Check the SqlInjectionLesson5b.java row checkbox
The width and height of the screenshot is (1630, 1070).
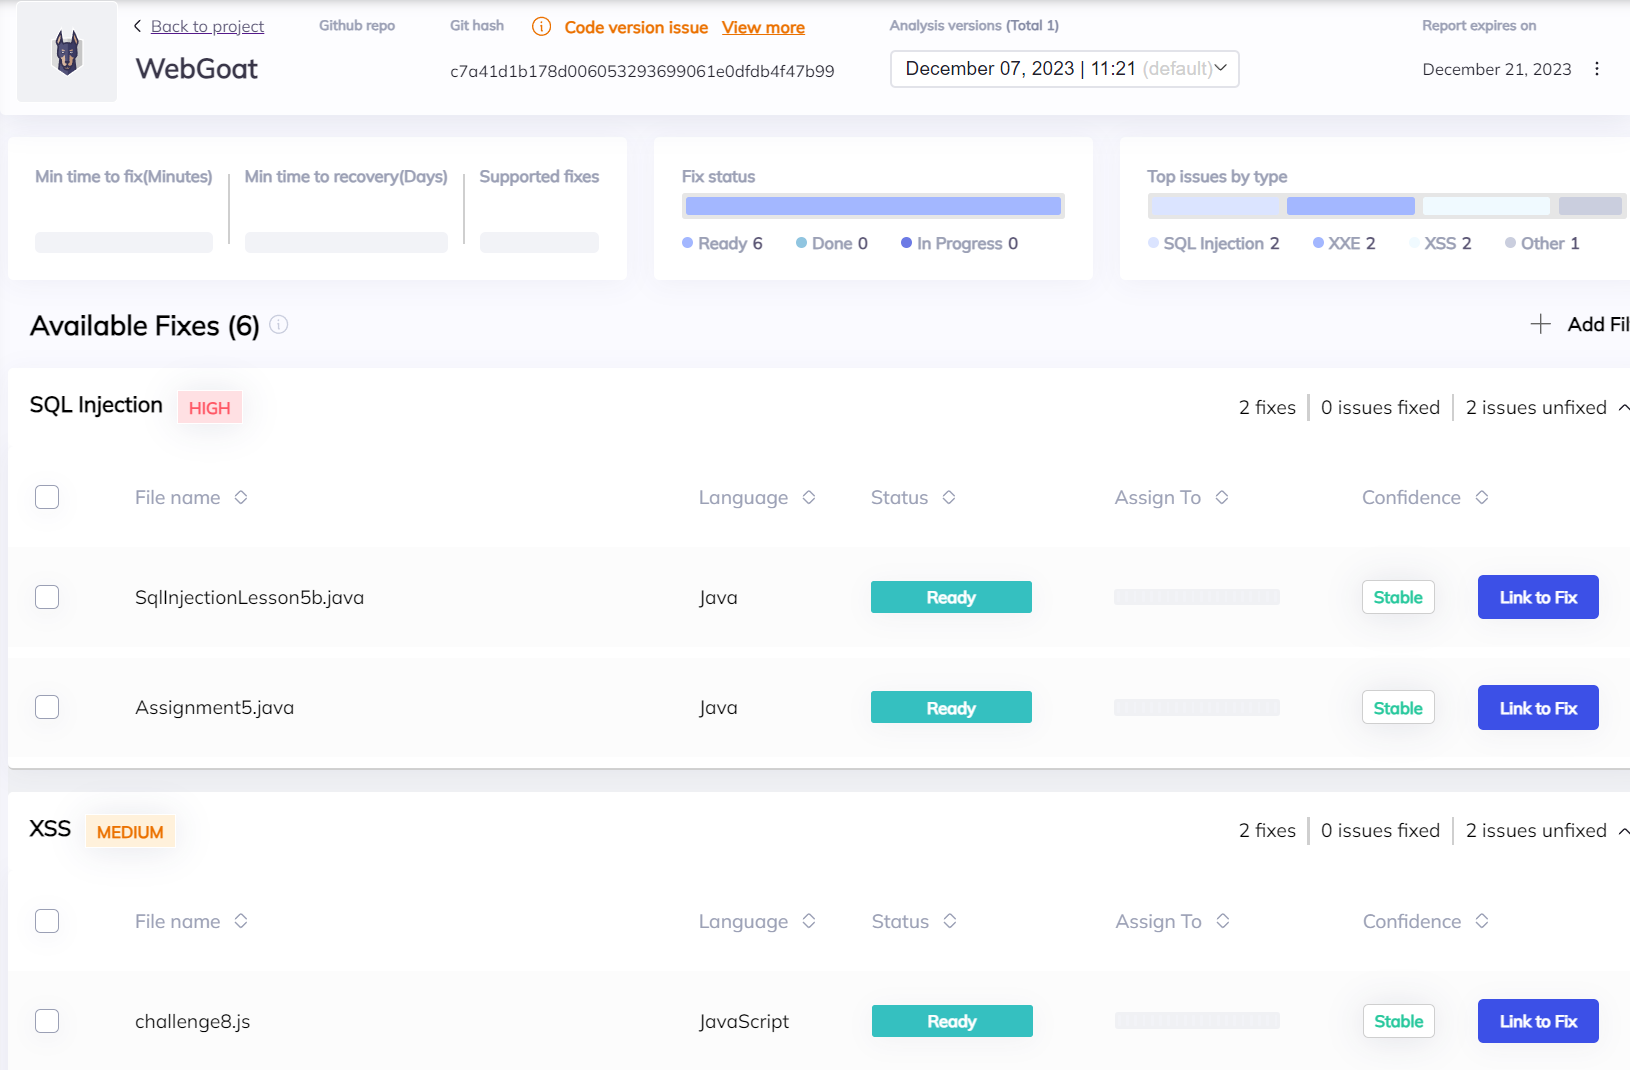[x=47, y=597]
